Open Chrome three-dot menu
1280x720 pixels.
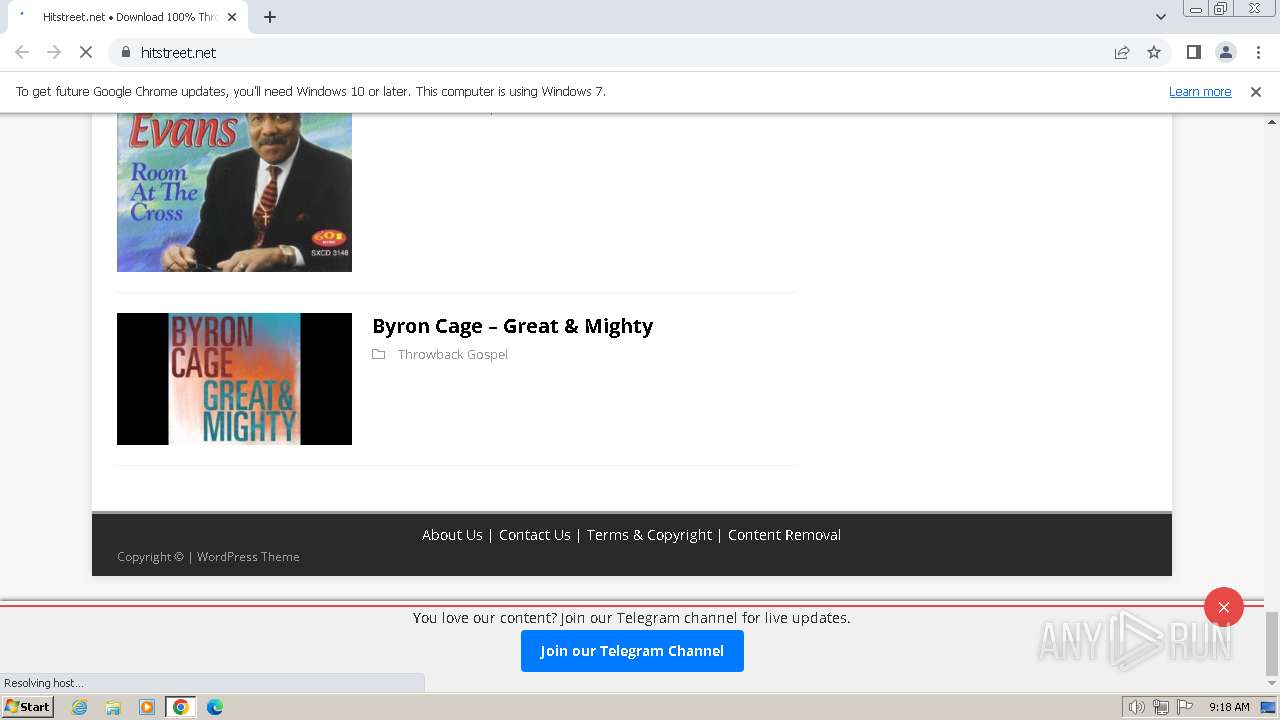(1258, 52)
